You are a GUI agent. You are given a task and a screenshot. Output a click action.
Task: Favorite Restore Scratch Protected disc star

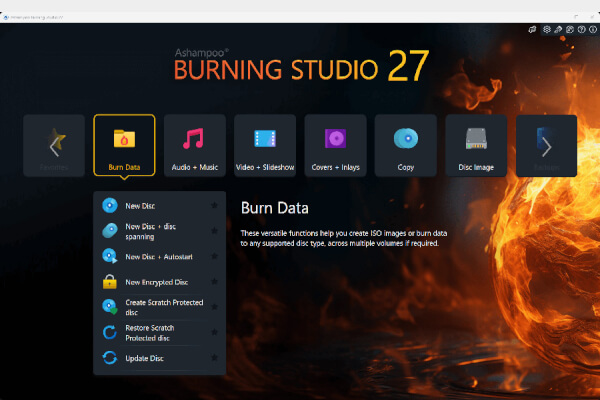tap(214, 332)
